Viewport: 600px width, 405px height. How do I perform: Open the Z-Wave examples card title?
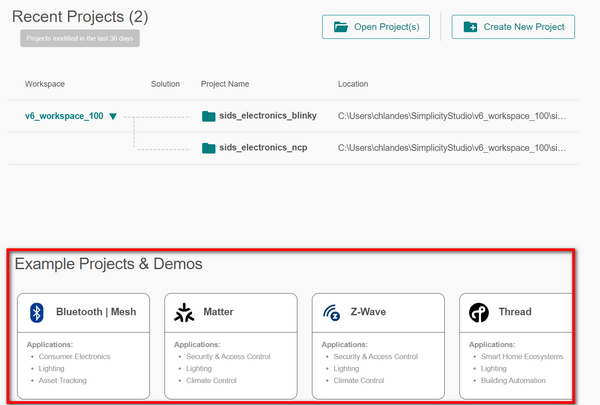click(368, 312)
